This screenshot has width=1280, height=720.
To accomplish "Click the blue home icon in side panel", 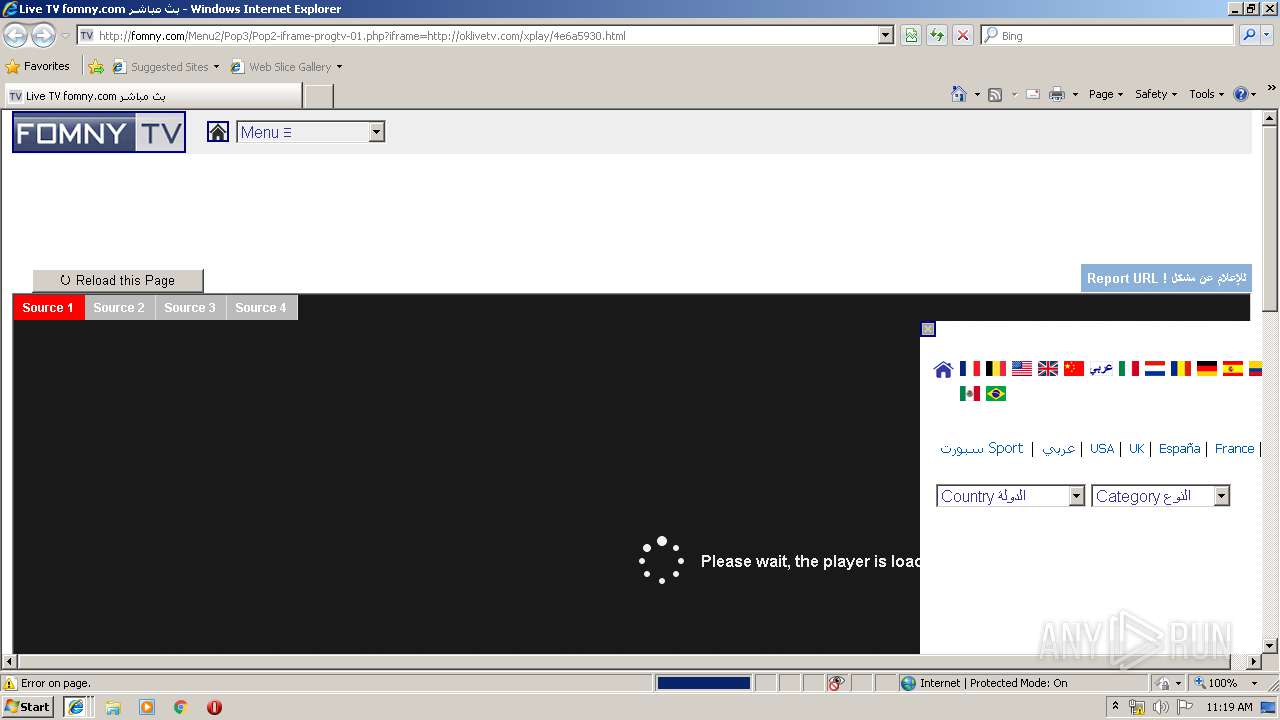I will point(943,370).
